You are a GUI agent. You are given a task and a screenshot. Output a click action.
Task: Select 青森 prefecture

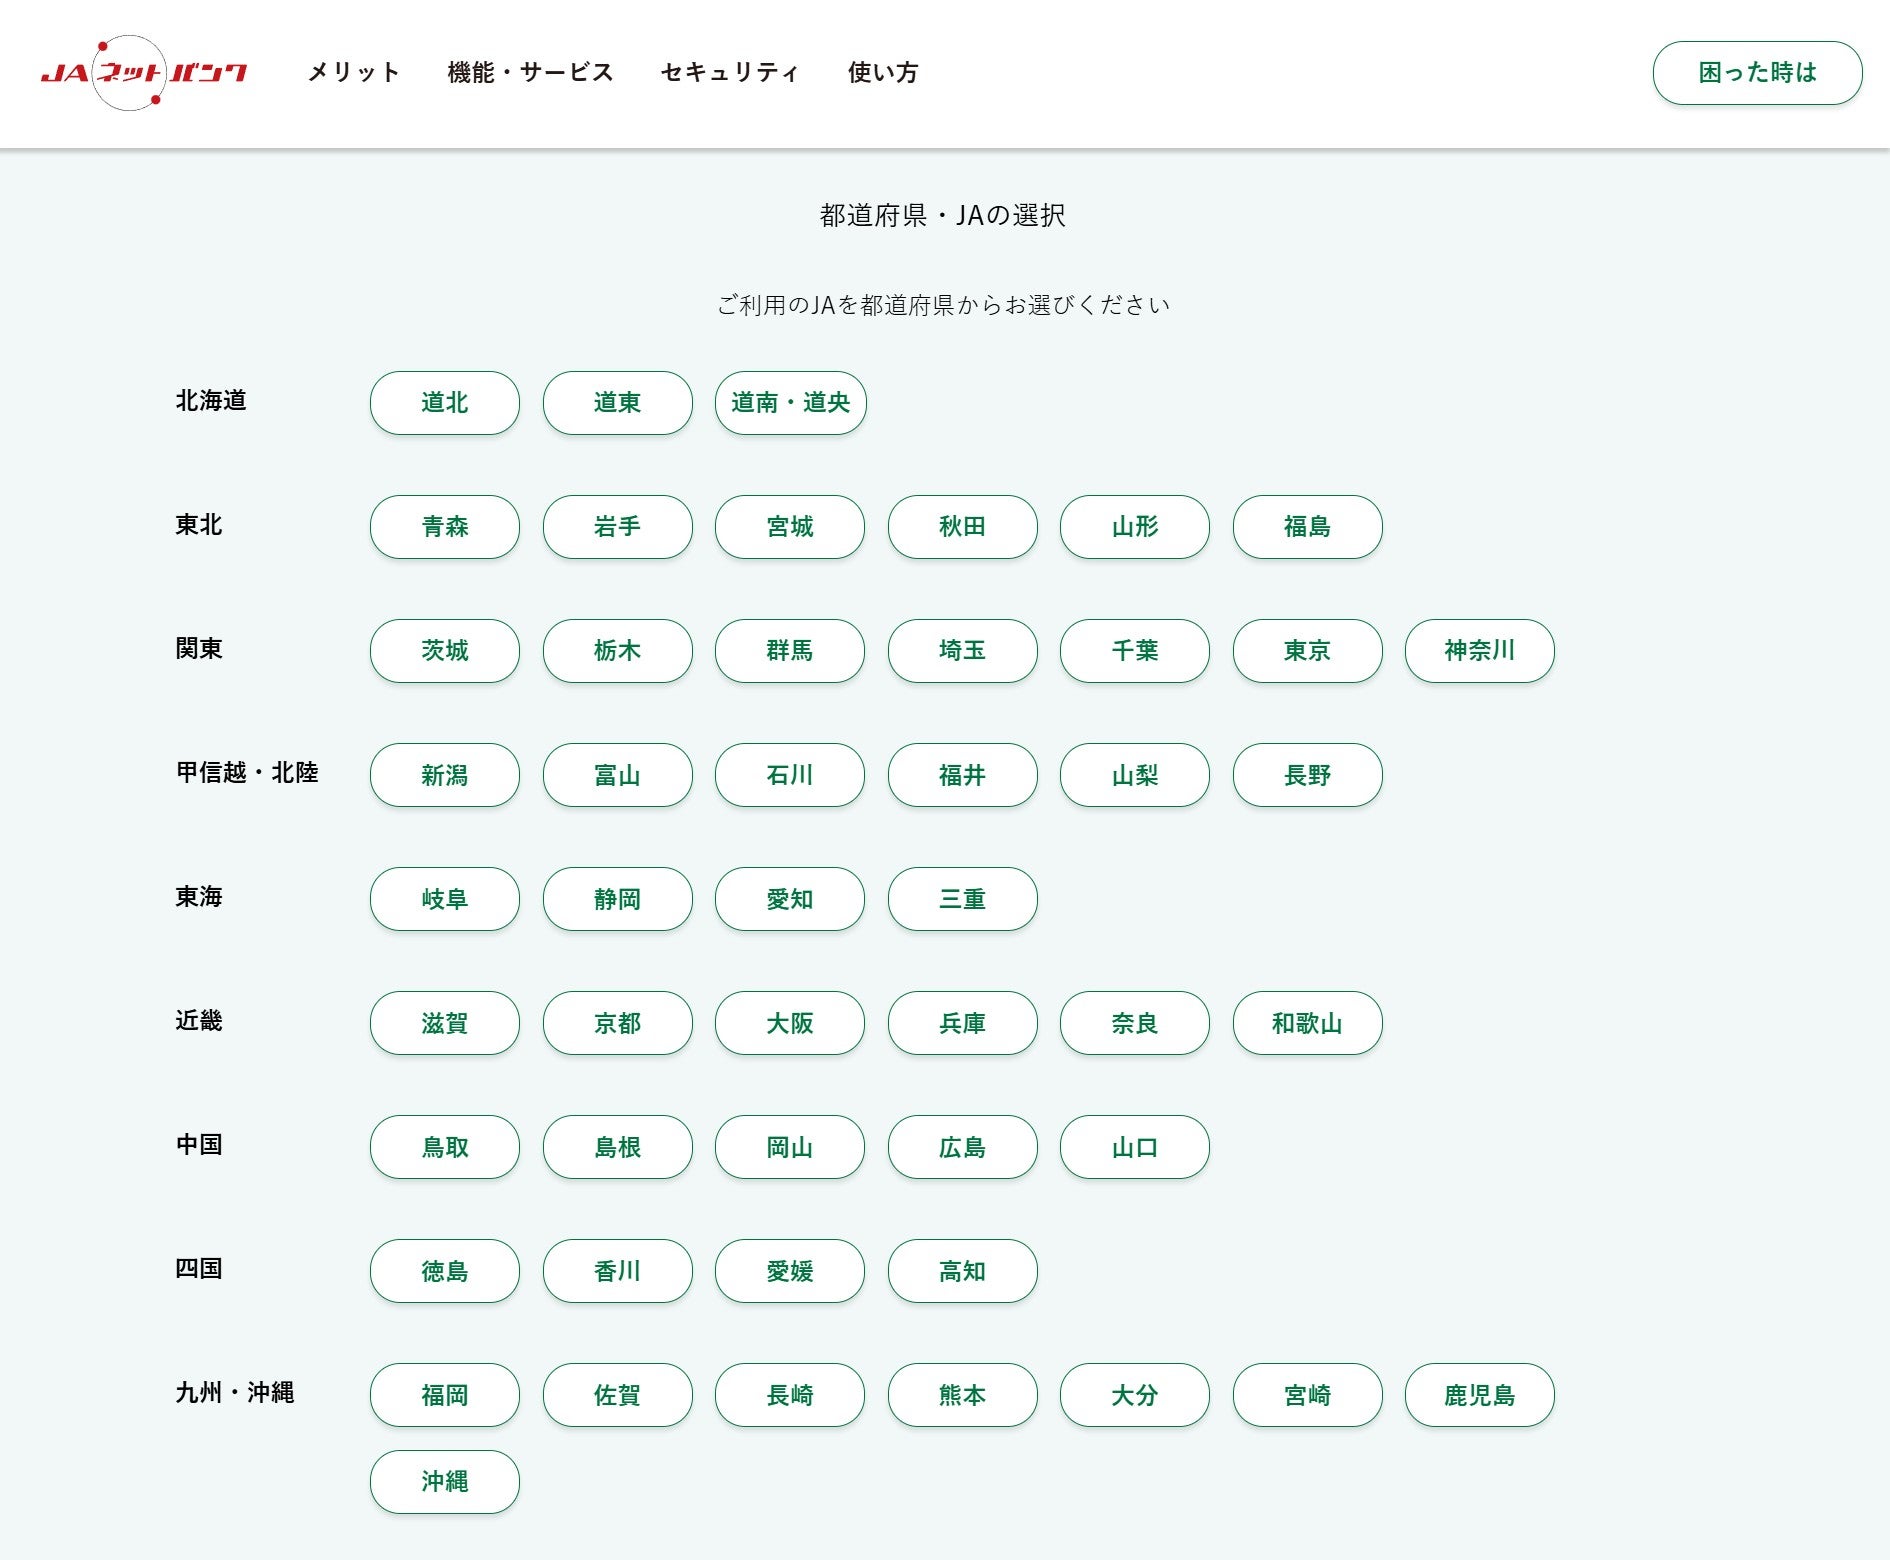(445, 527)
